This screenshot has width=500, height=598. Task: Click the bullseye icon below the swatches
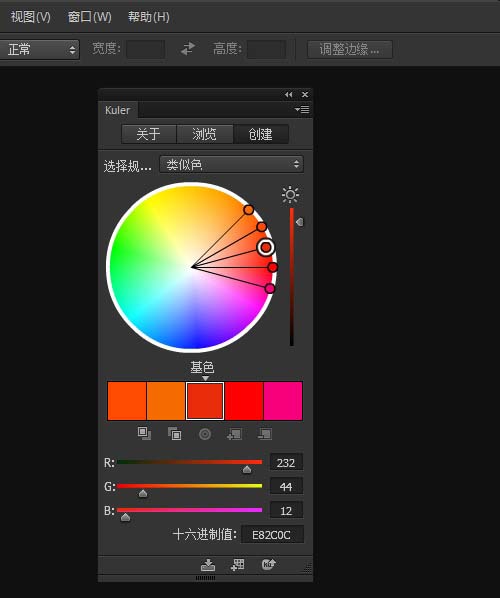coord(205,434)
